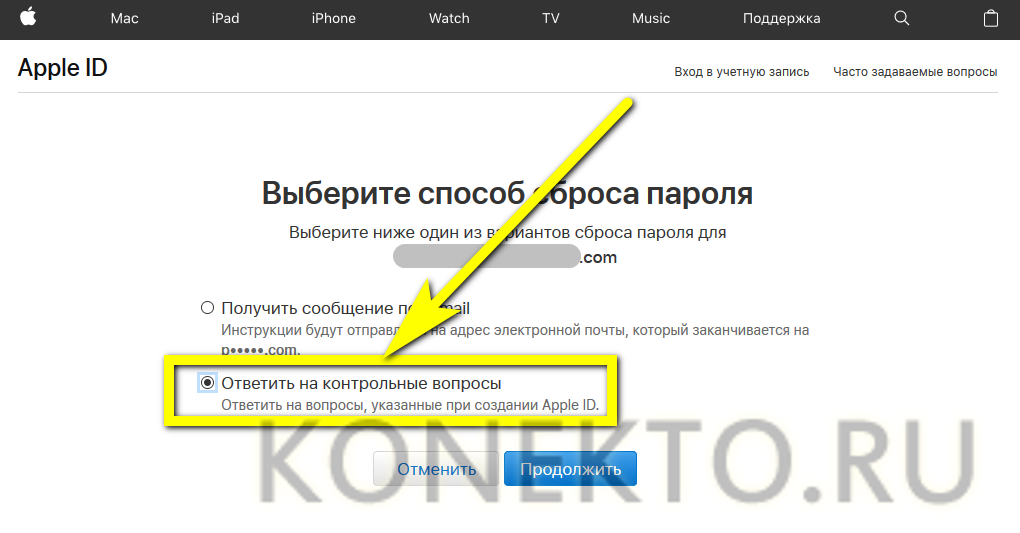Screen dimensions: 1020x533
Task: Click the Apple logo icon
Action: (x=28, y=18)
